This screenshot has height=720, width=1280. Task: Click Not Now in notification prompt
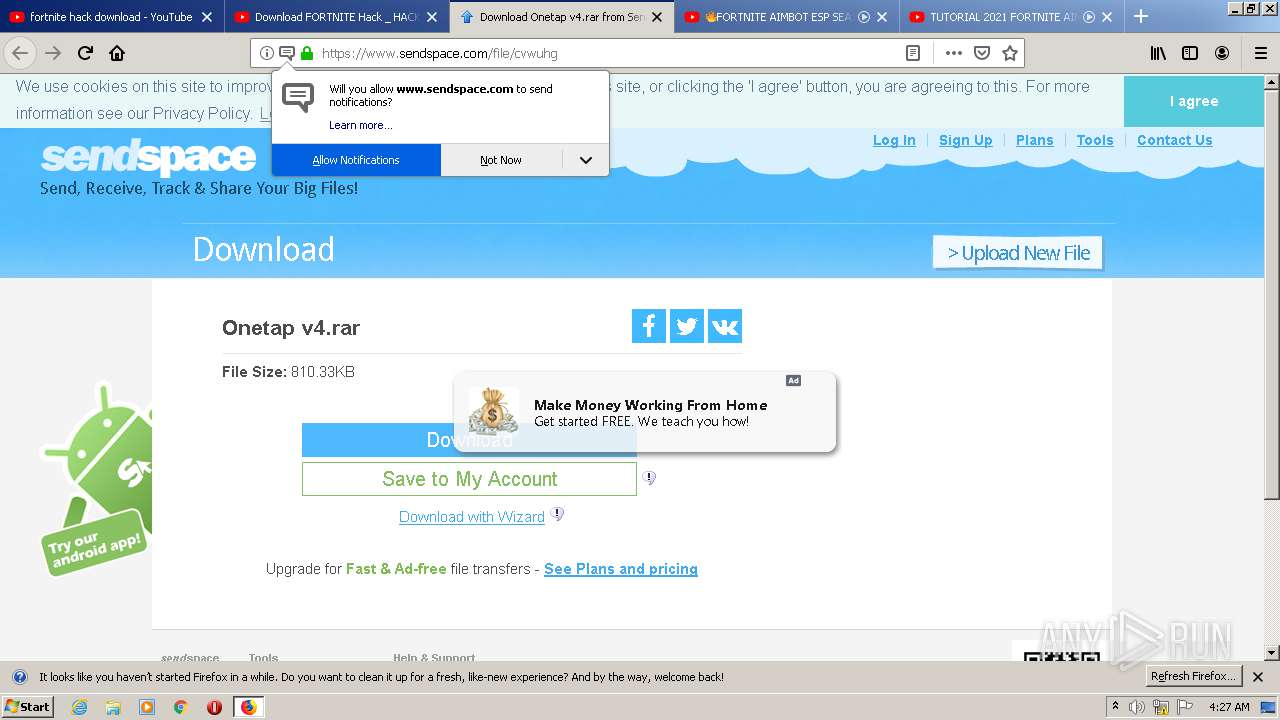(x=501, y=160)
